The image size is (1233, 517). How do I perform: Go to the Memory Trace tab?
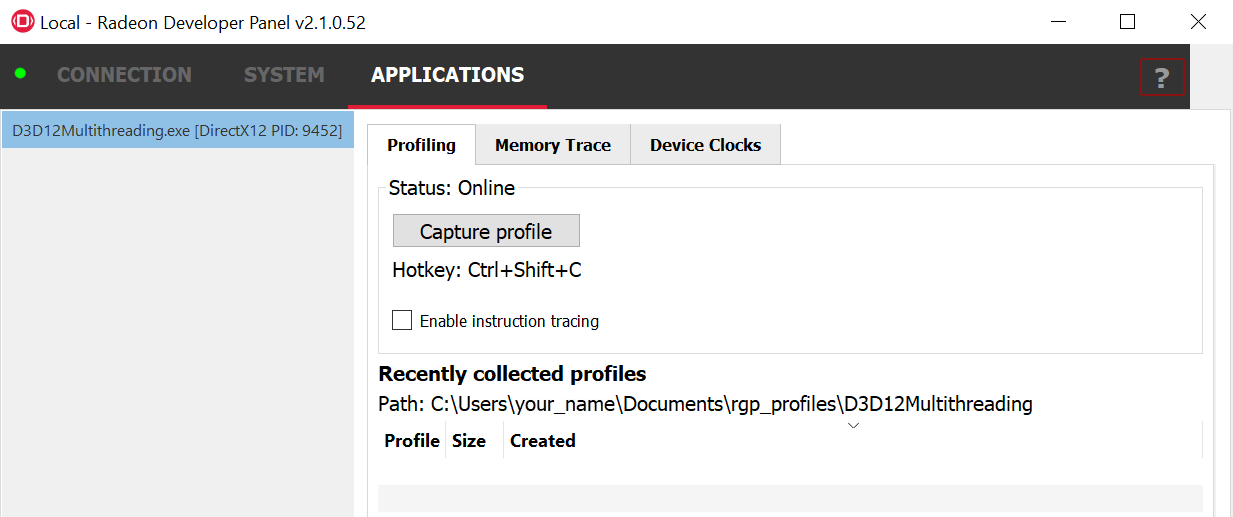[552, 145]
